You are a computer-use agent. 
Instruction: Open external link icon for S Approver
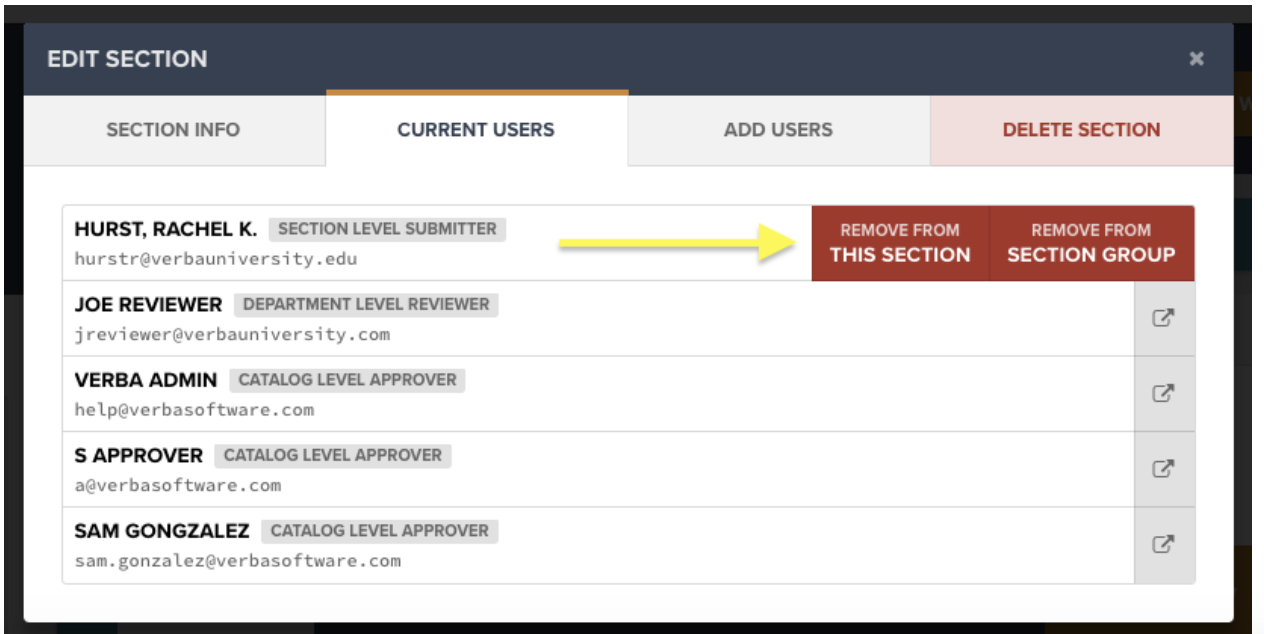coord(1164,469)
